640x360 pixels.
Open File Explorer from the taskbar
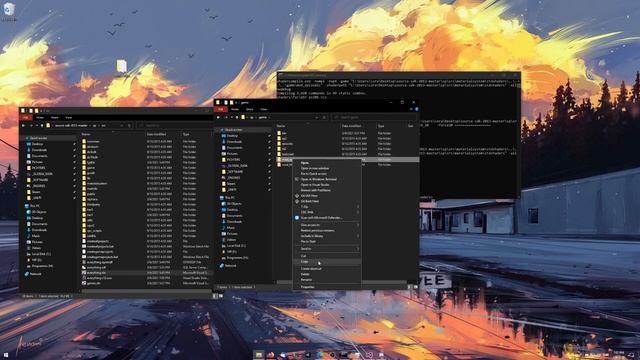pyautogui.click(x=259, y=355)
